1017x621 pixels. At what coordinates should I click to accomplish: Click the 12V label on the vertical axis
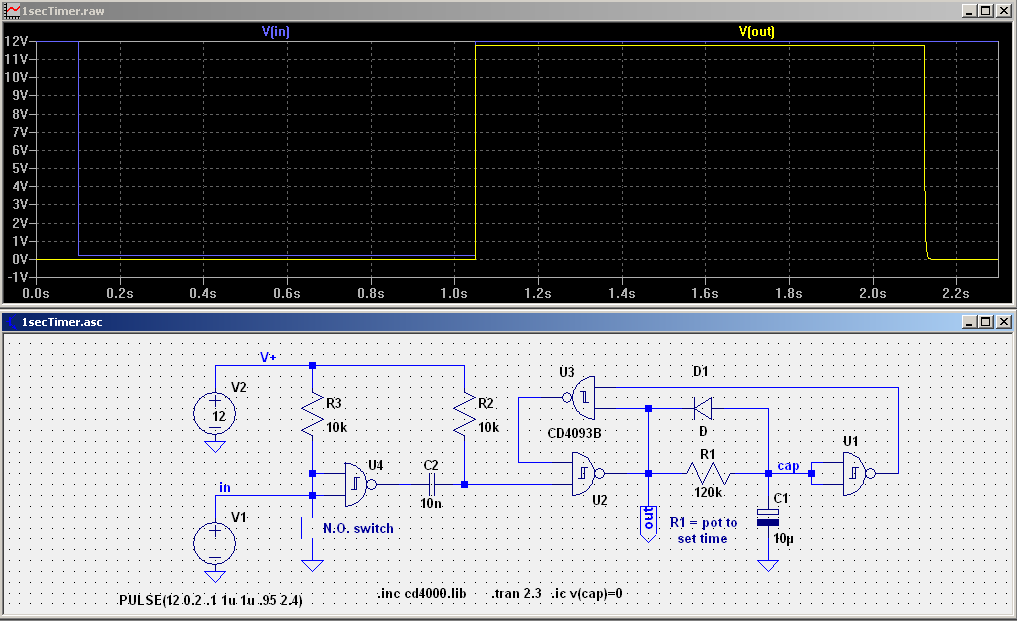point(16,41)
